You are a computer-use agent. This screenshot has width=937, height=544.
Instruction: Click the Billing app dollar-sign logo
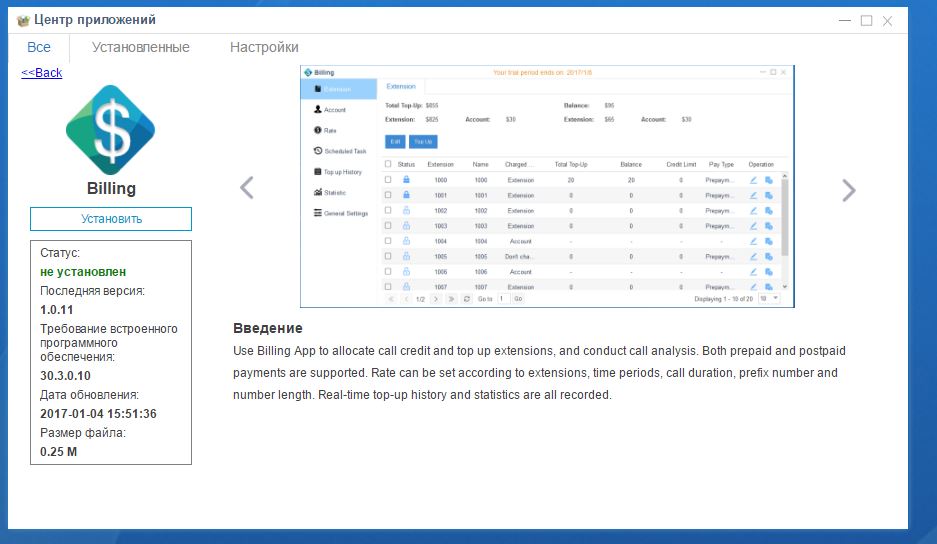click(x=110, y=130)
